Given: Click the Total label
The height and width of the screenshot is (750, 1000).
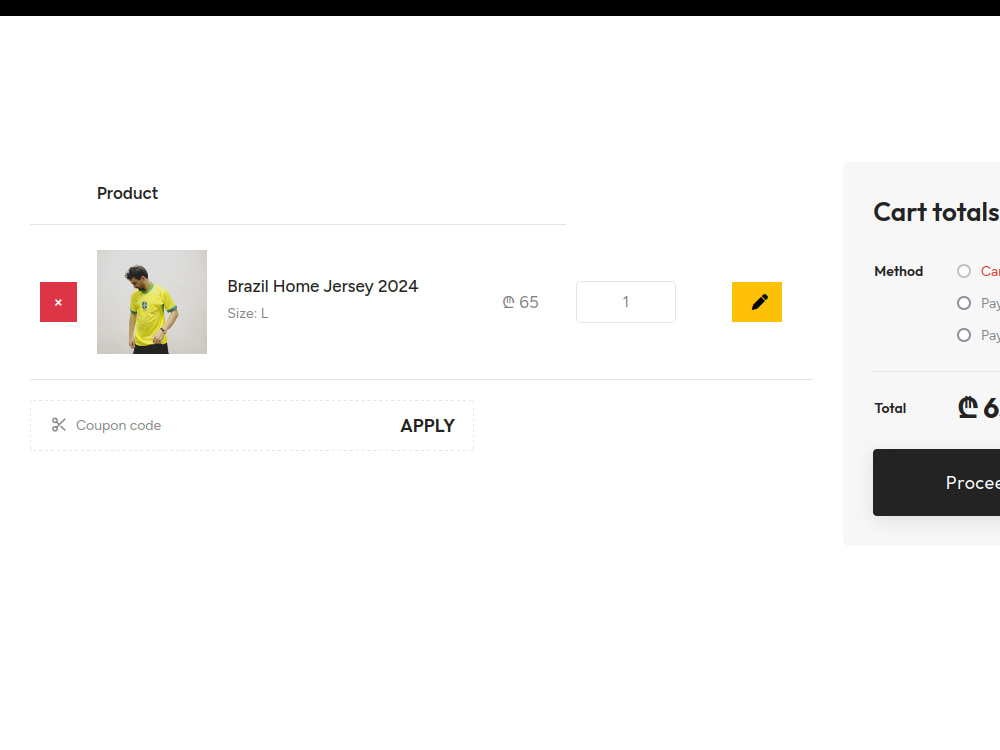Looking at the screenshot, I should (x=890, y=408).
